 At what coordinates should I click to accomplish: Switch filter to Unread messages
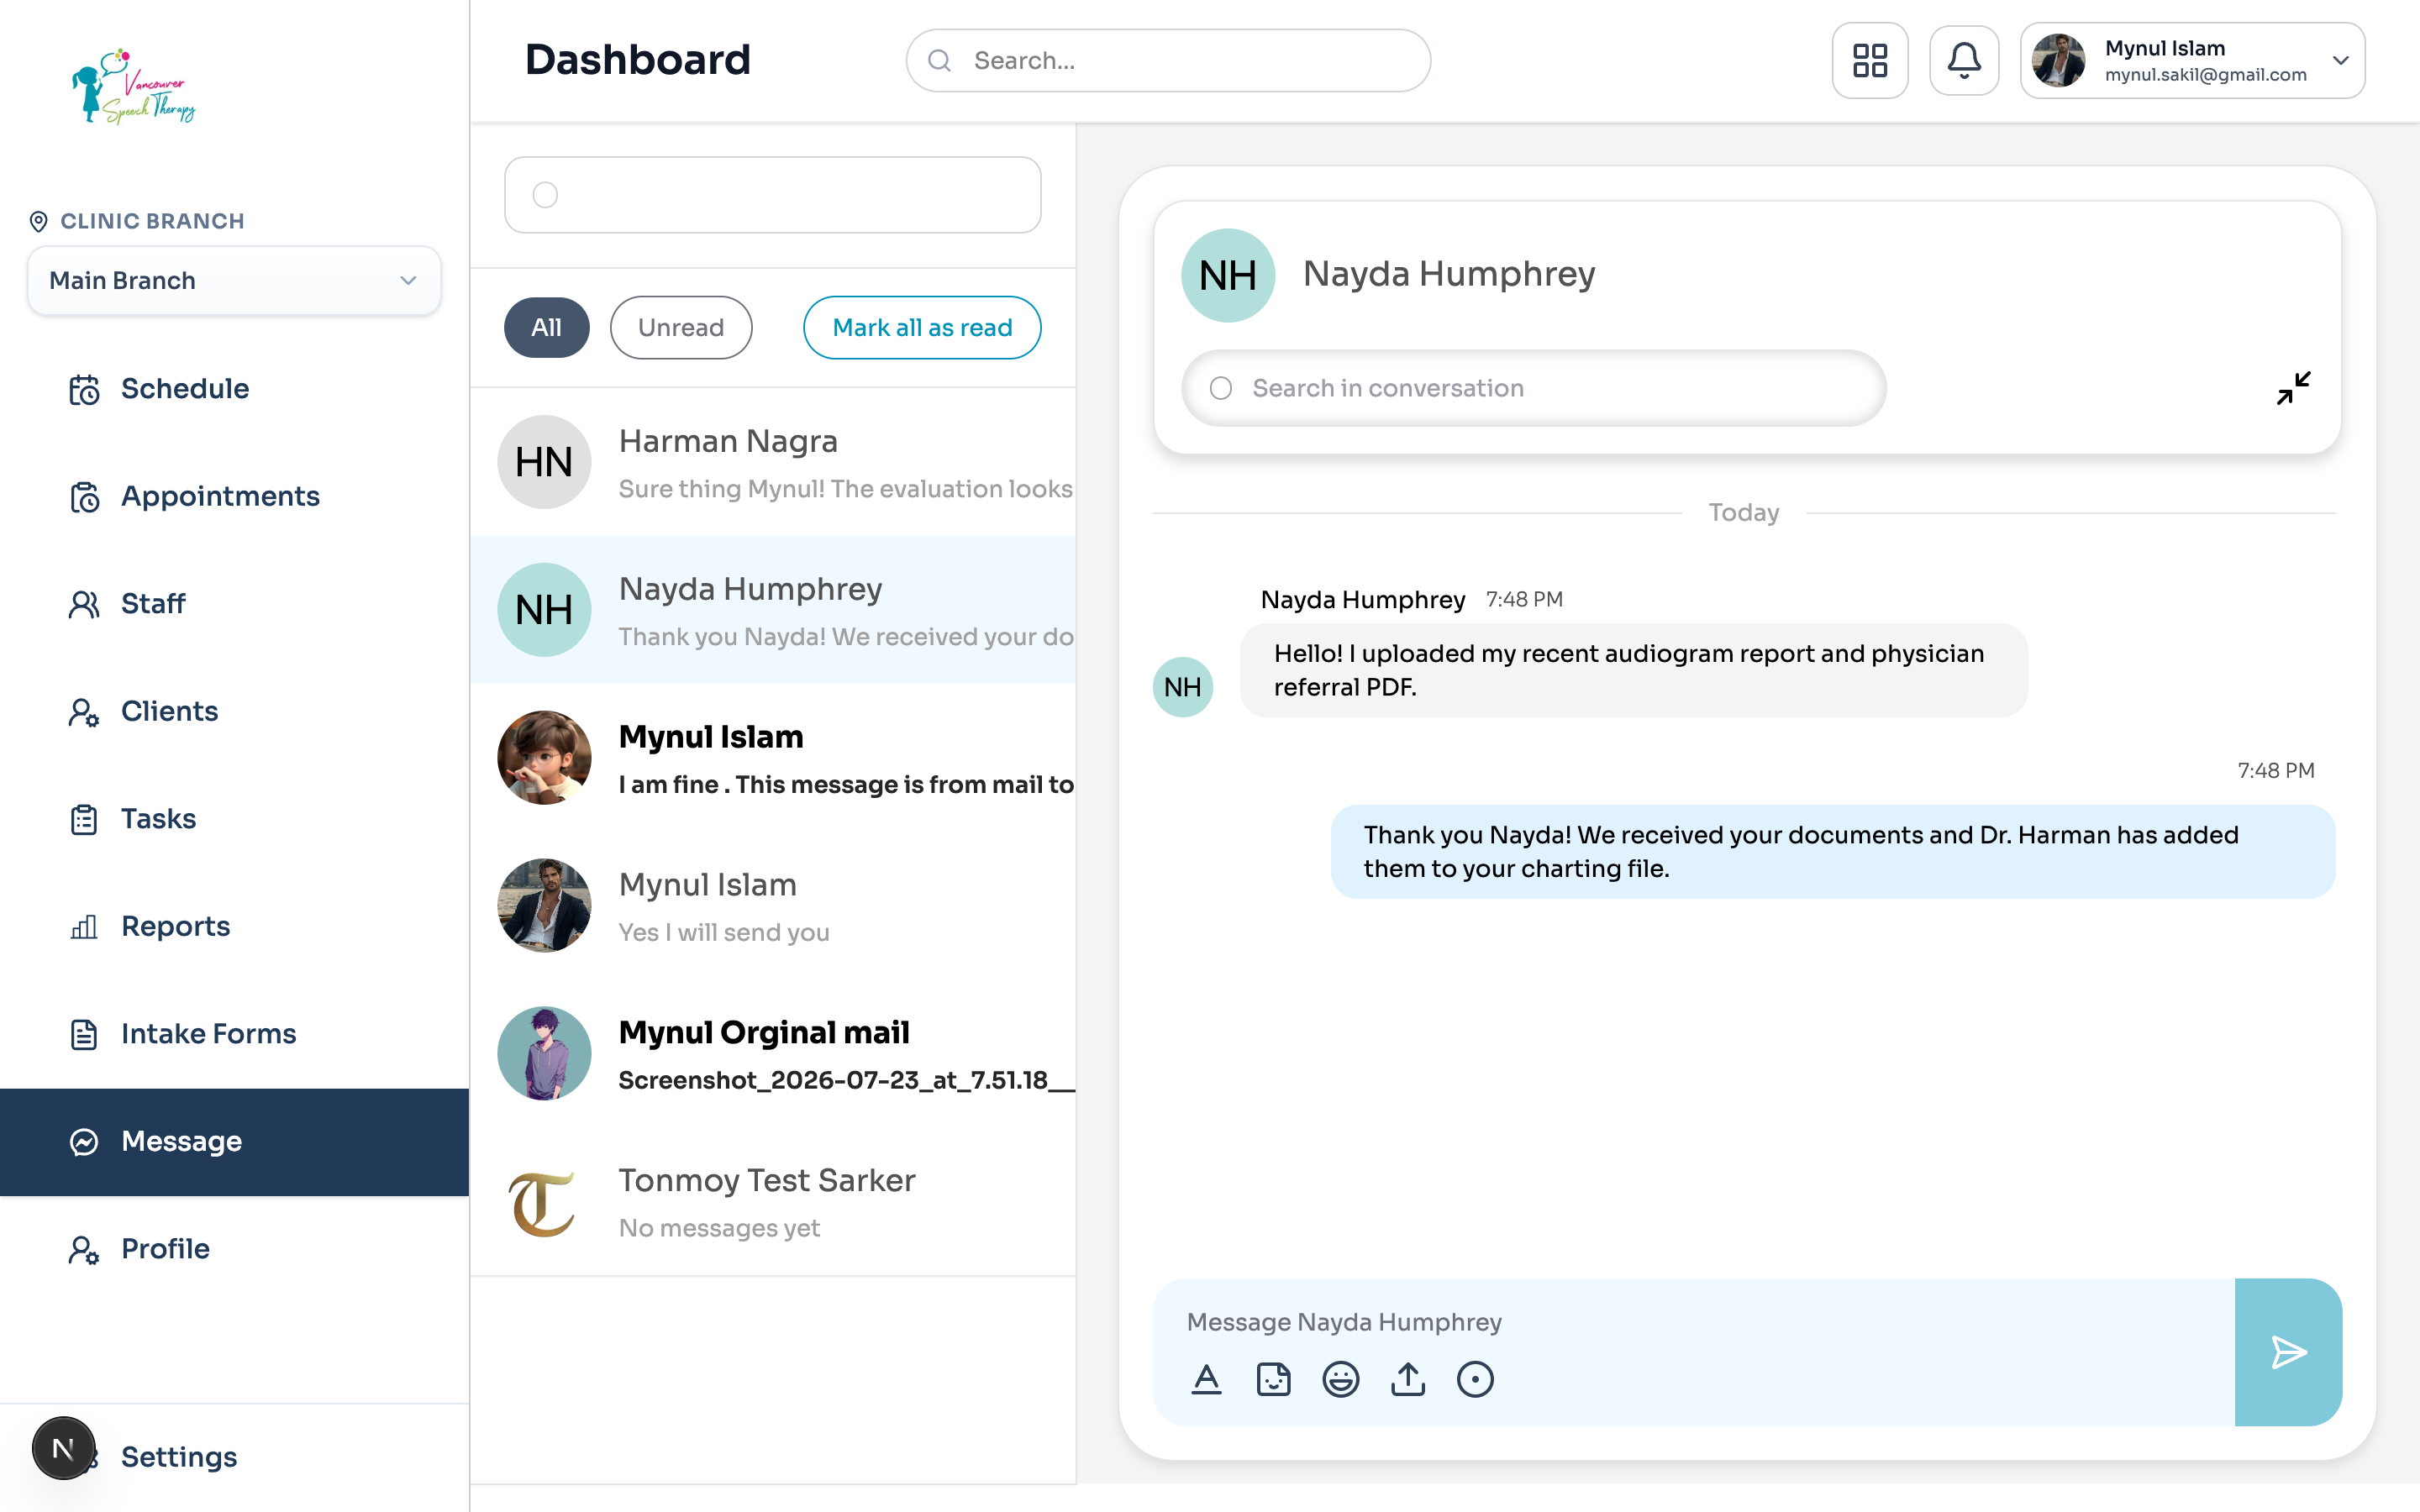point(681,327)
